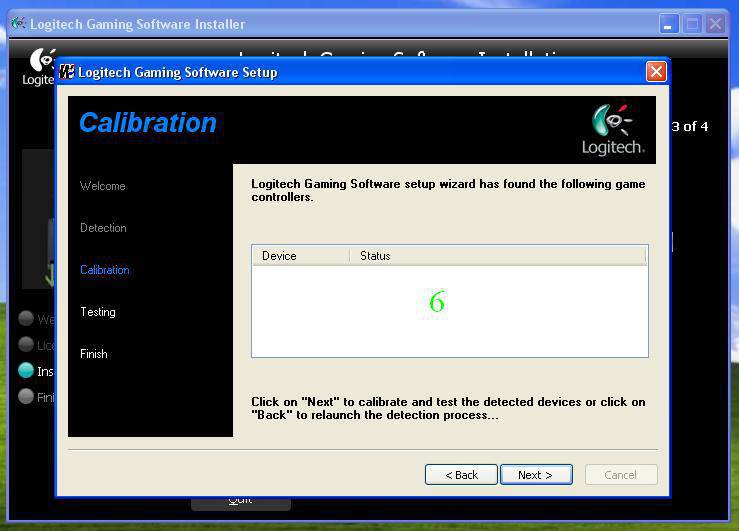Click the 'found the following game controllers' text
This screenshot has width=739, height=531.
[448, 190]
